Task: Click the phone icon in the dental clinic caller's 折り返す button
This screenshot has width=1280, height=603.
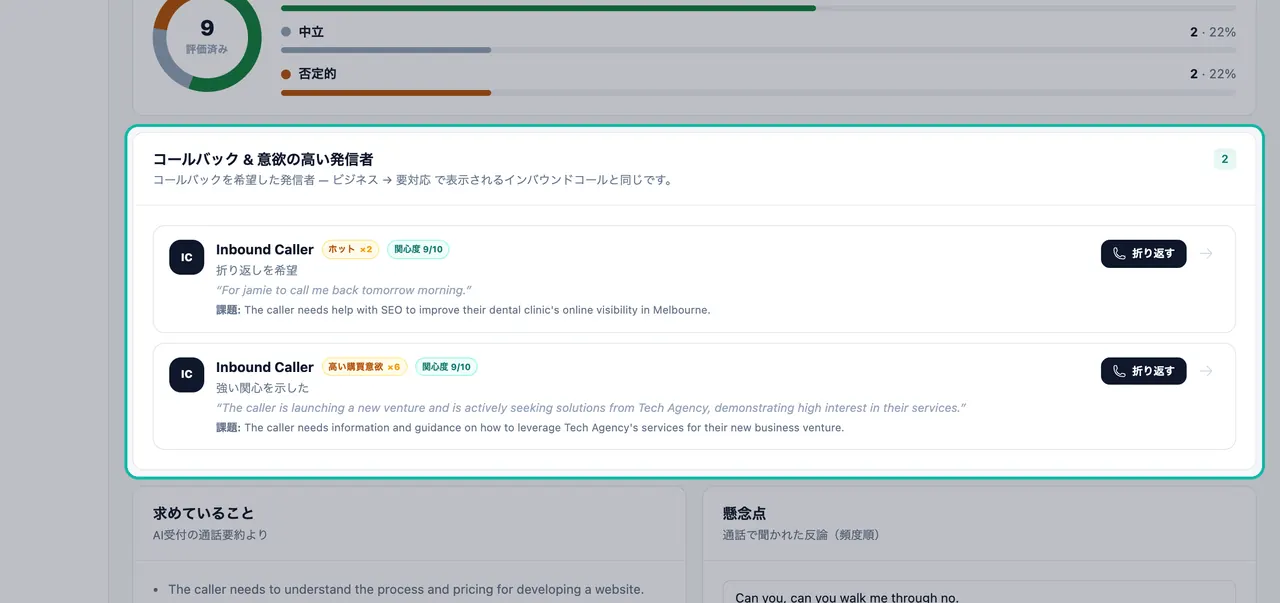Action: [x=1119, y=254]
